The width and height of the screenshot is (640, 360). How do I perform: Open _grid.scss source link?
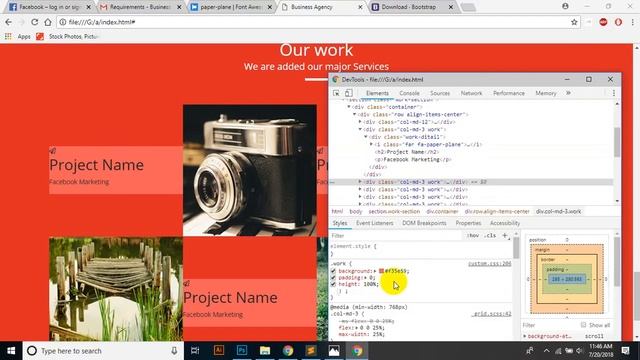(491, 314)
